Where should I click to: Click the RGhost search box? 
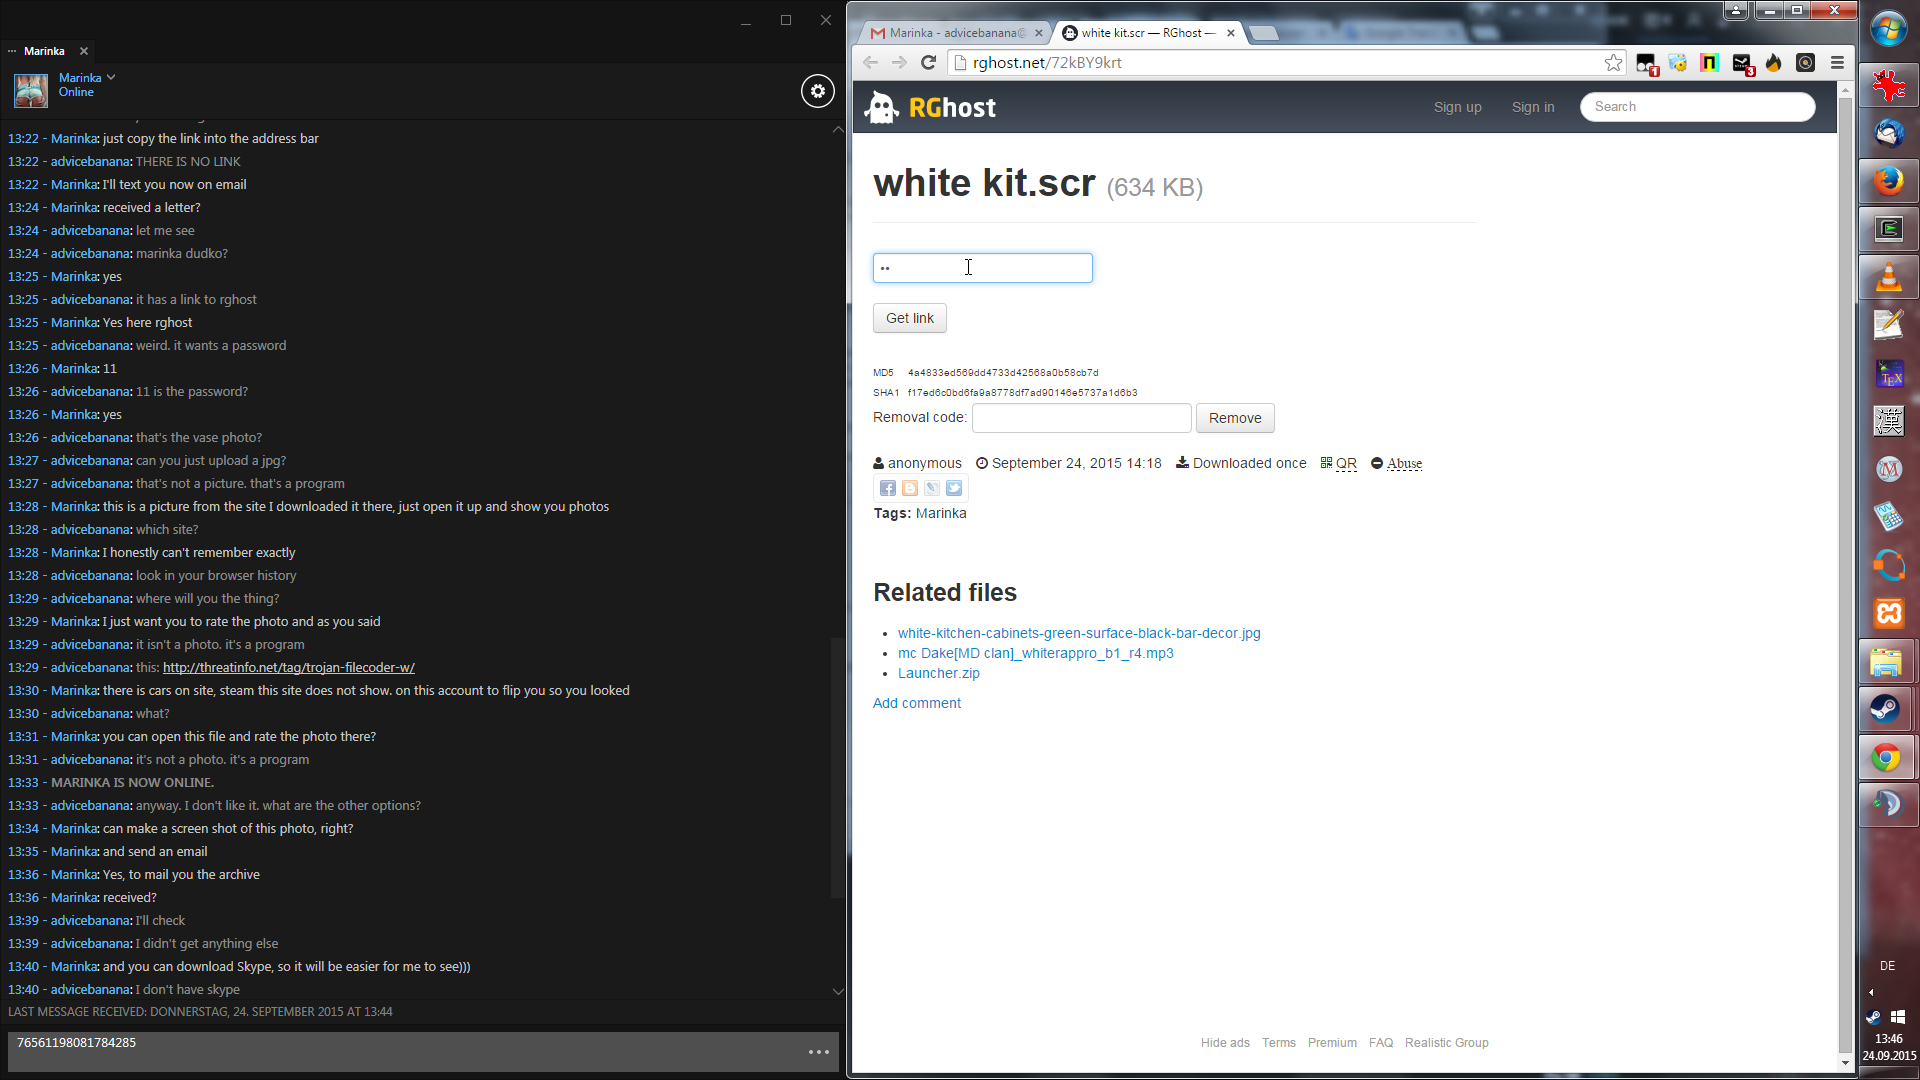coord(1697,107)
